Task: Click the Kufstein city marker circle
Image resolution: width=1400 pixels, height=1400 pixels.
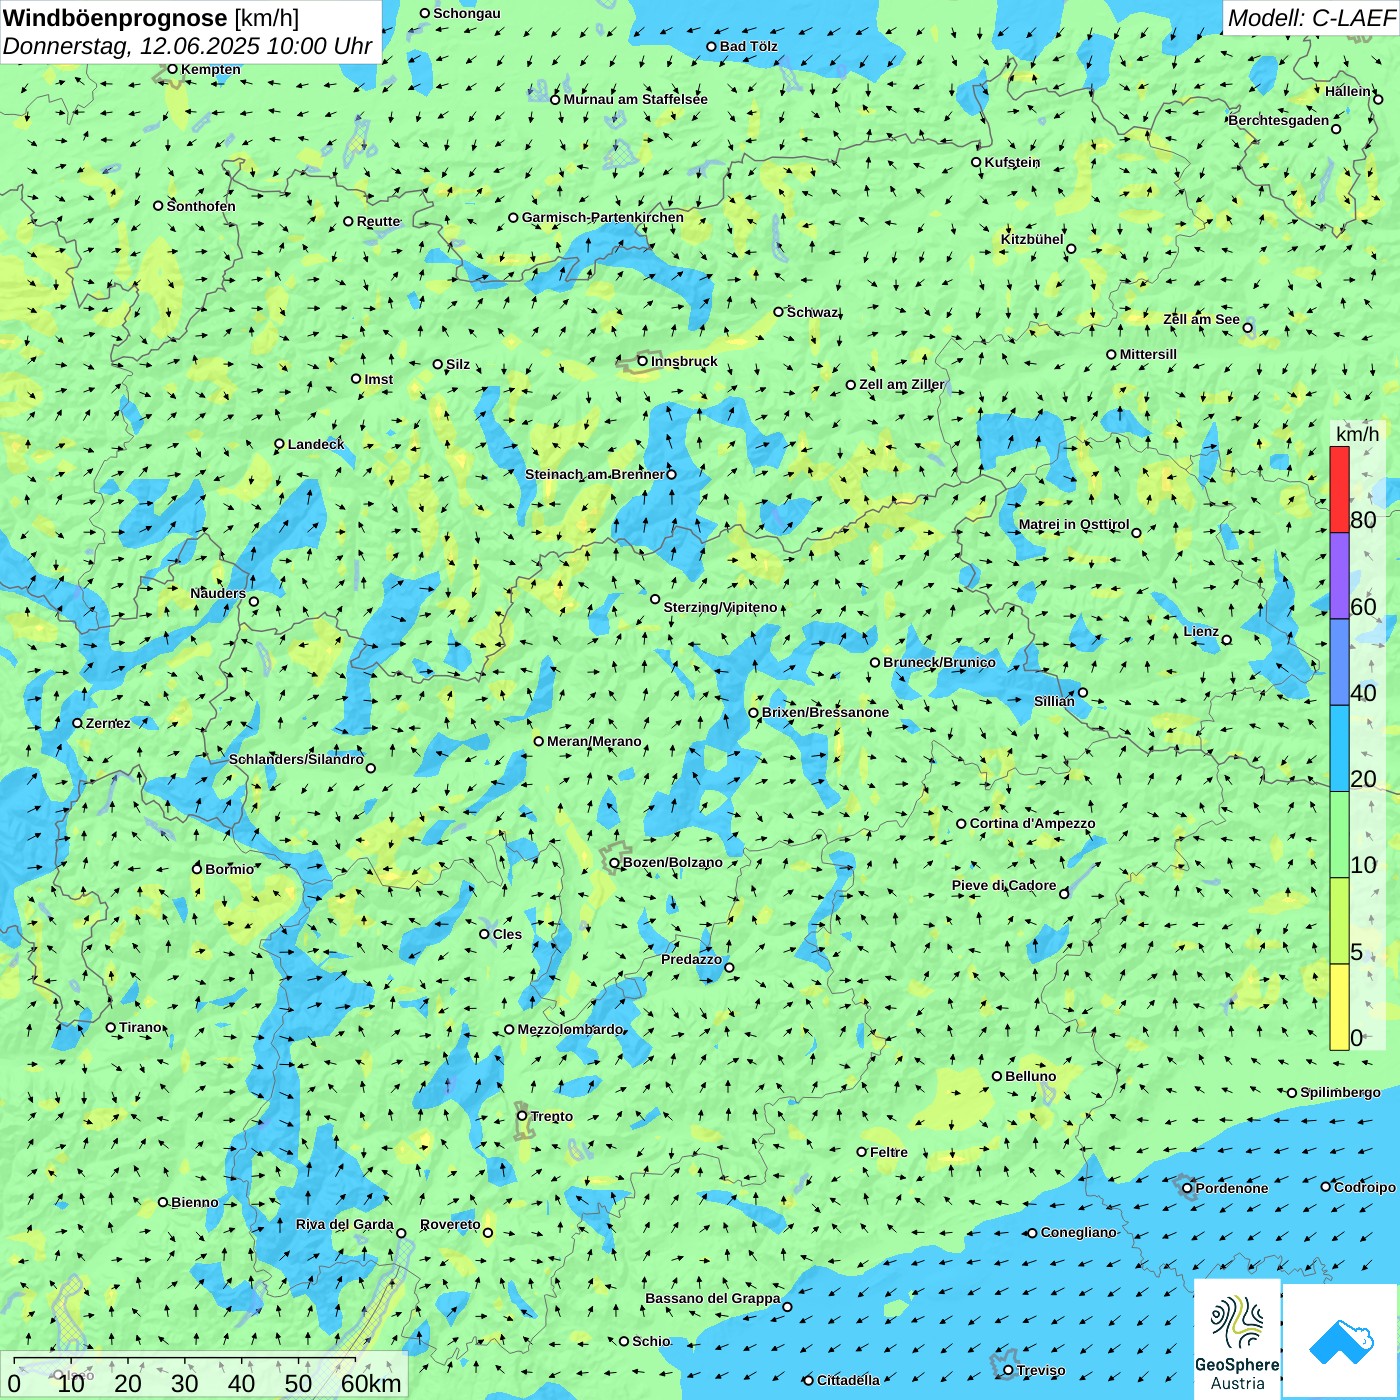Action: (x=976, y=162)
